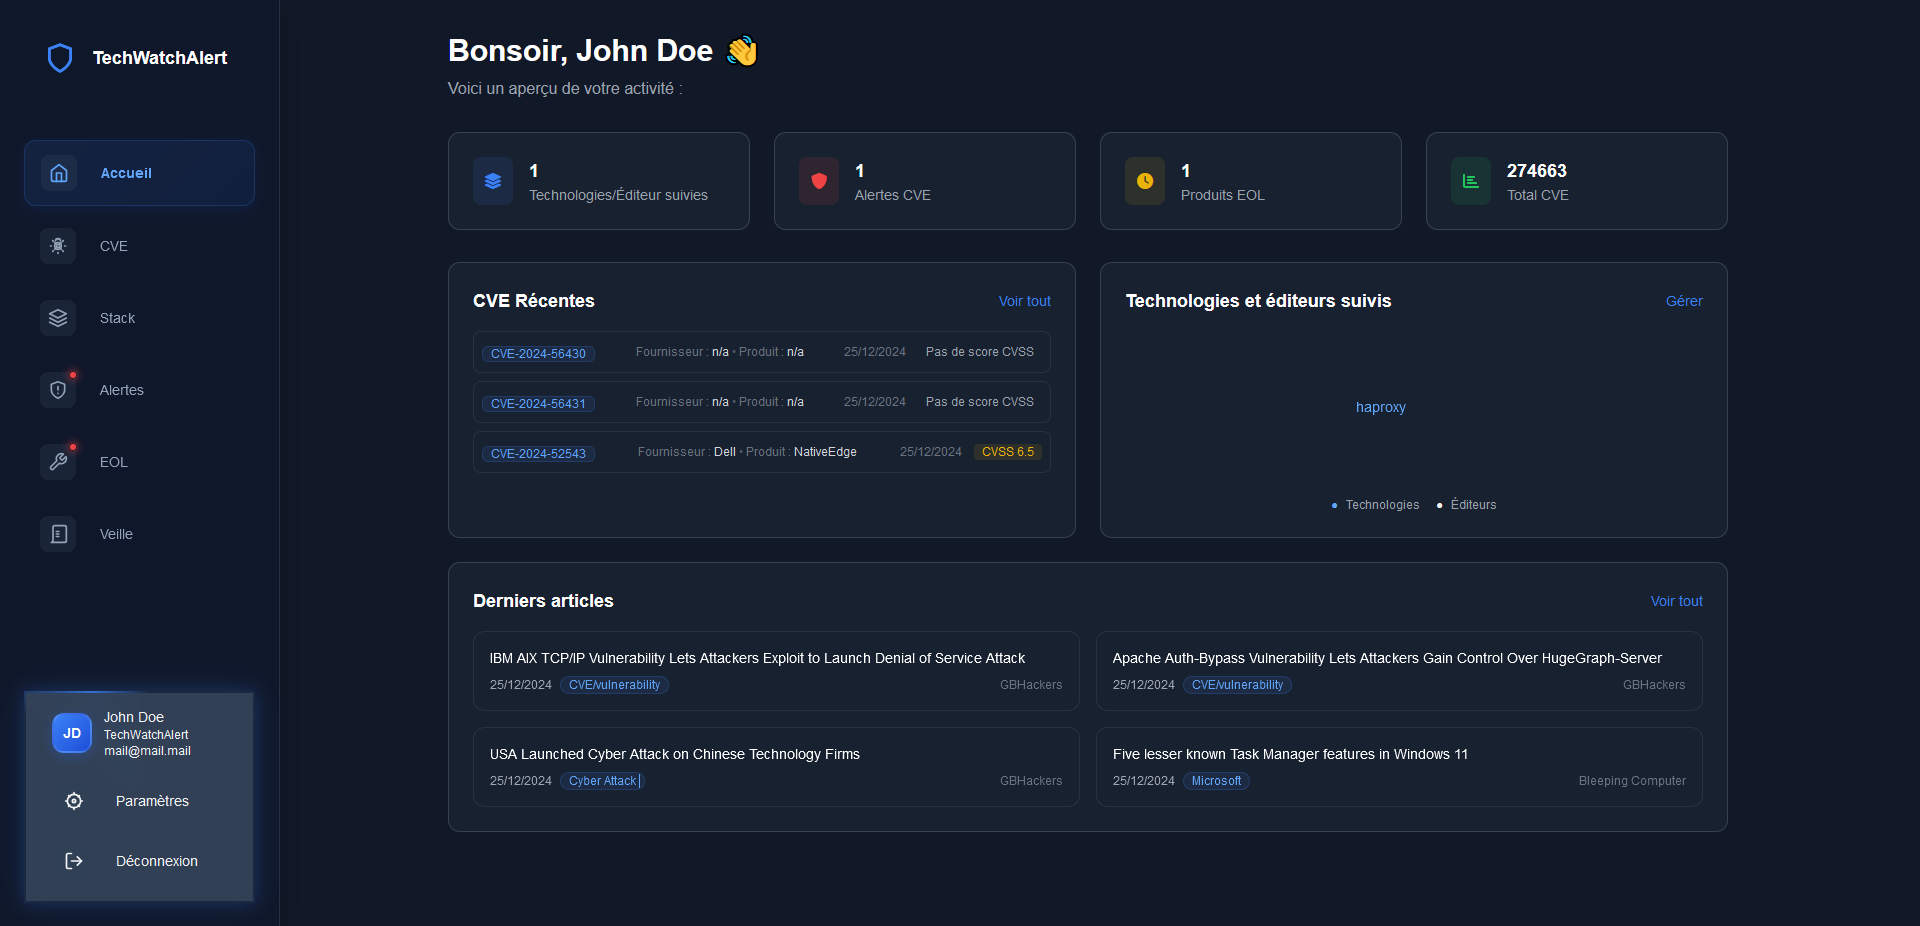Click the Déconnexion logout arrow icon
1920x926 pixels.
click(x=74, y=861)
